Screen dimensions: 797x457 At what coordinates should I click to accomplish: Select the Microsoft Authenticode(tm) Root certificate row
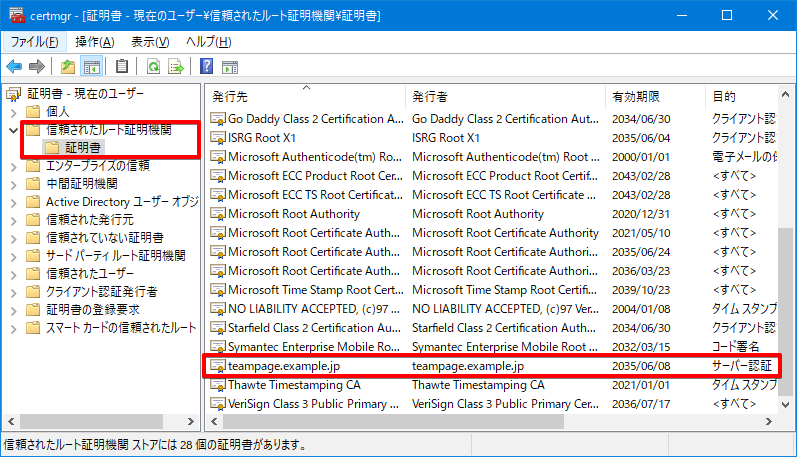tap(493, 157)
